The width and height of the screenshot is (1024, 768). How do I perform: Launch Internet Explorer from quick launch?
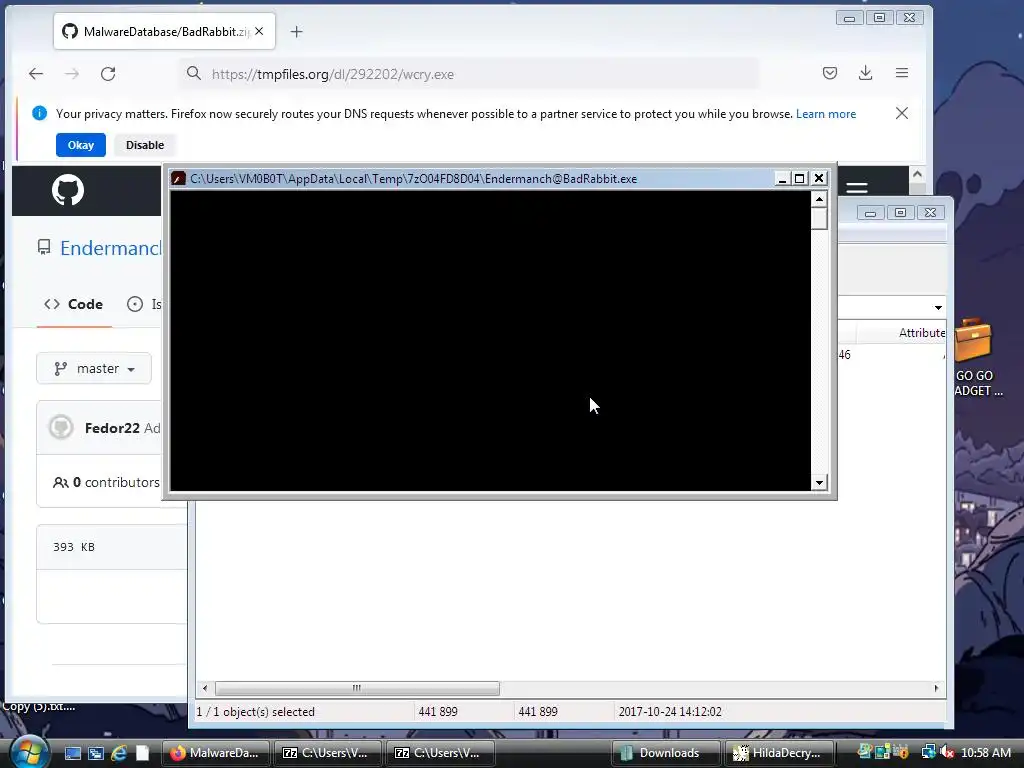[119, 753]
